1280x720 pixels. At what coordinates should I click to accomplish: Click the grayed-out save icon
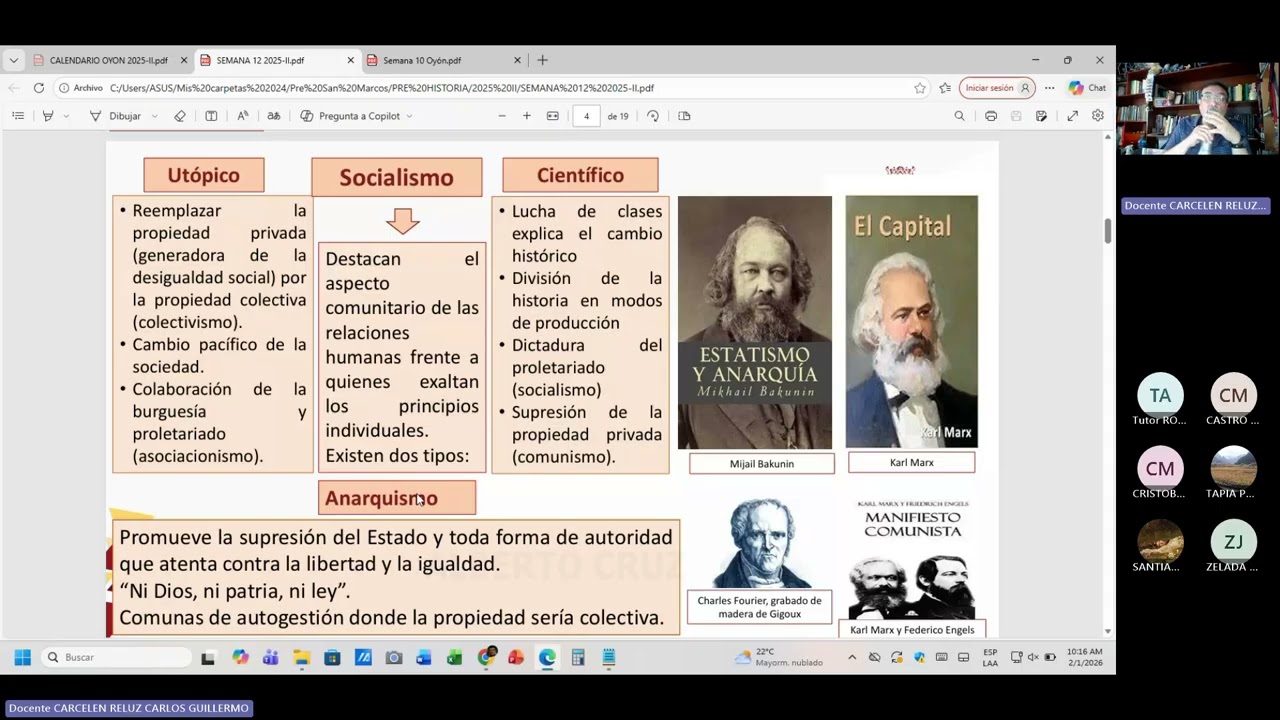[x=1016, y=116]
